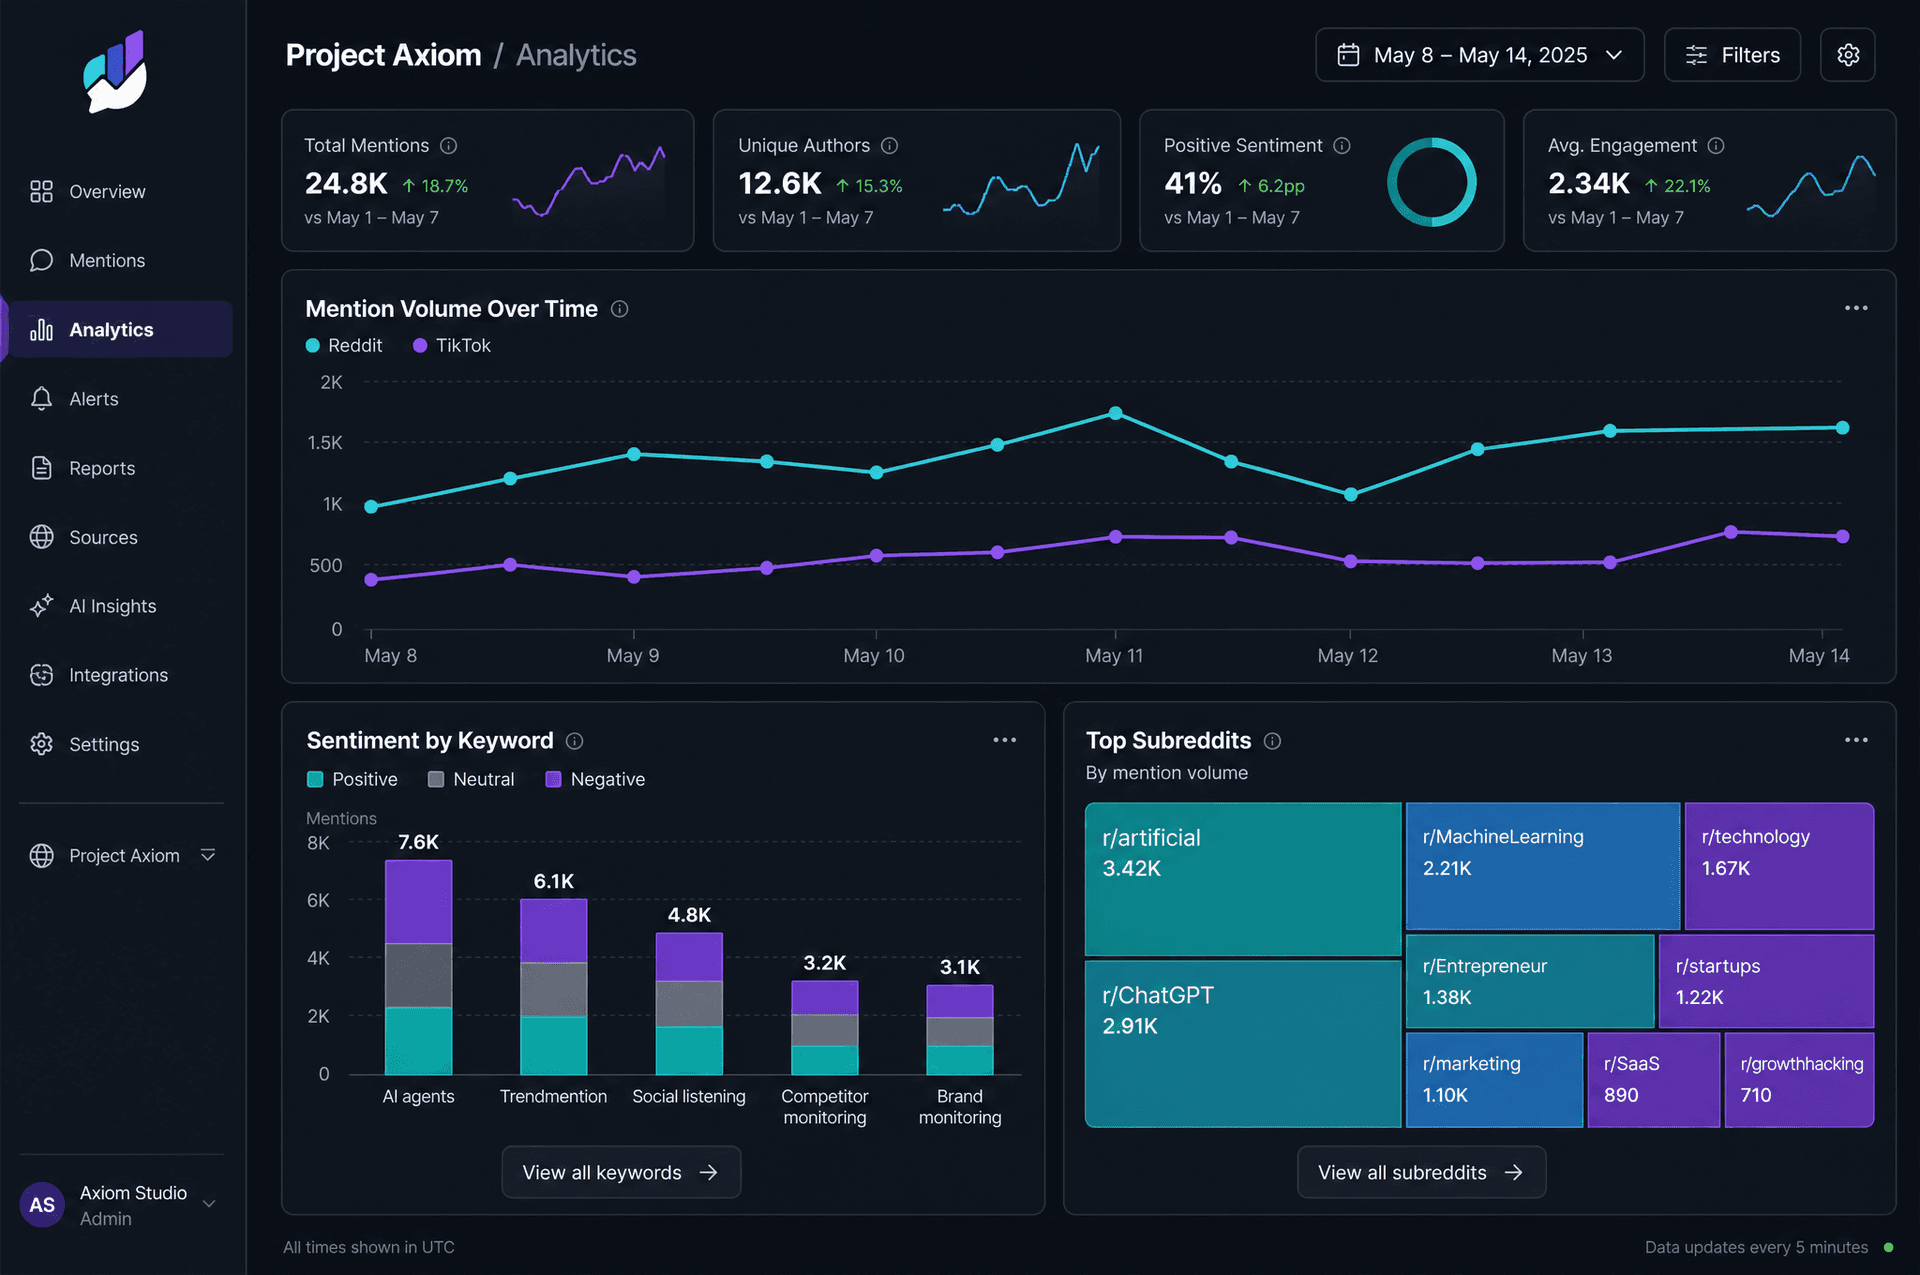Click the Avg. Engagement info icon

point(1716,145)
